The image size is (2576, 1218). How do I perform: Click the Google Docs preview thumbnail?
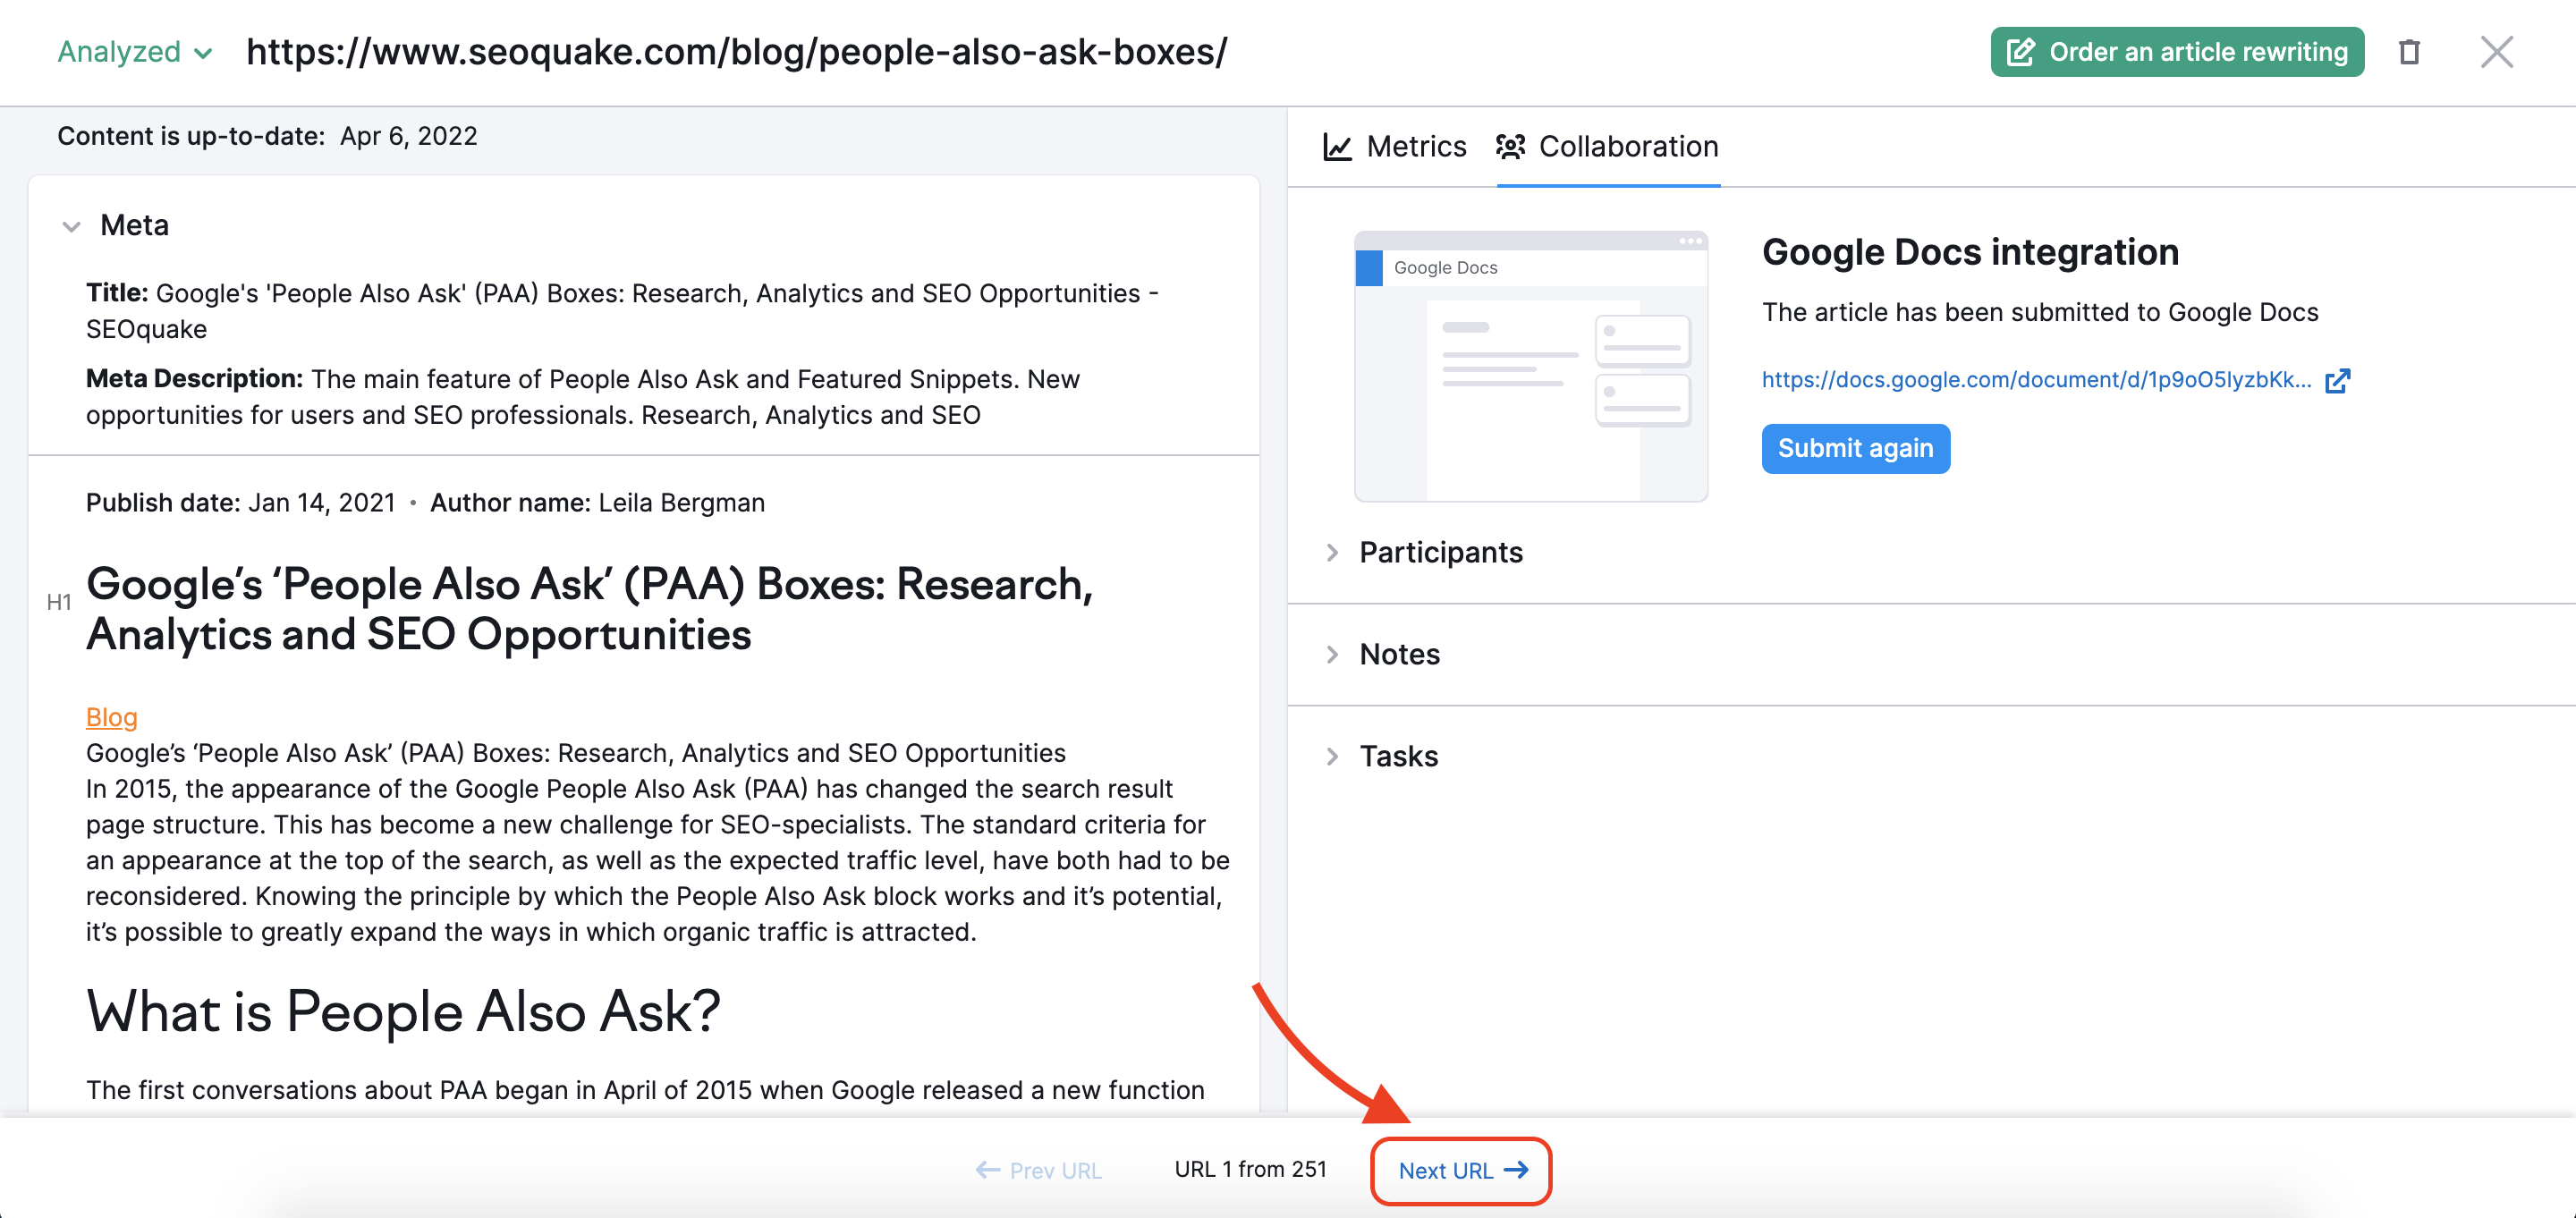[x=1531, y=366]
